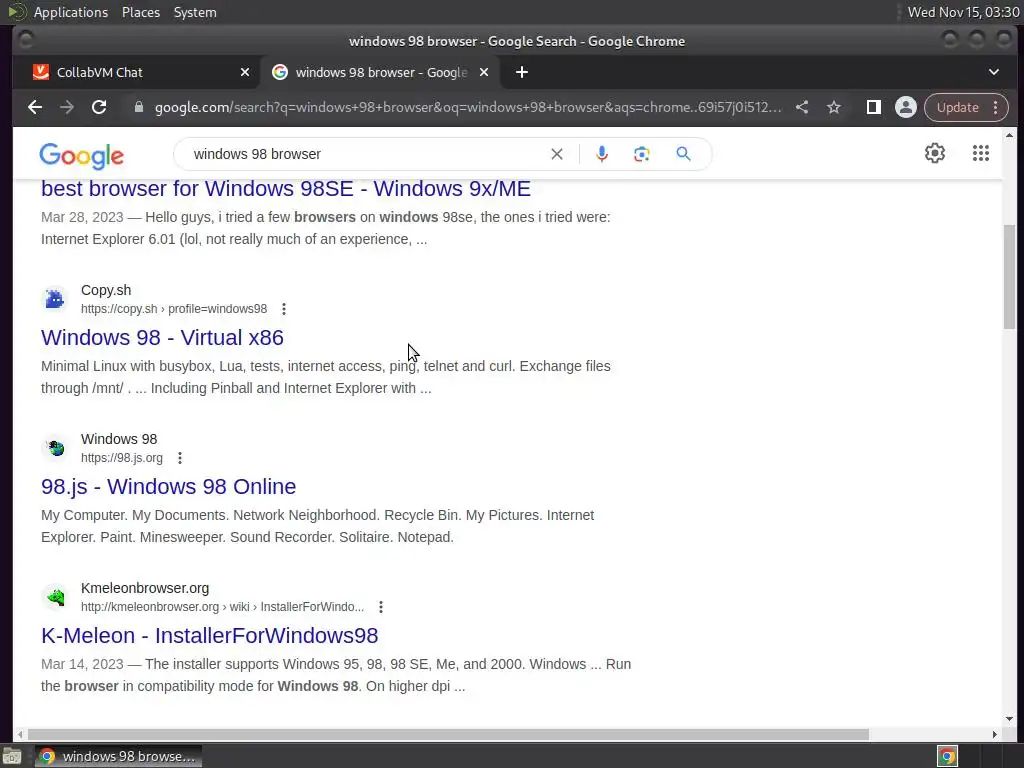Click Chrome icon in bottom-right tray

tap(947, 756)
